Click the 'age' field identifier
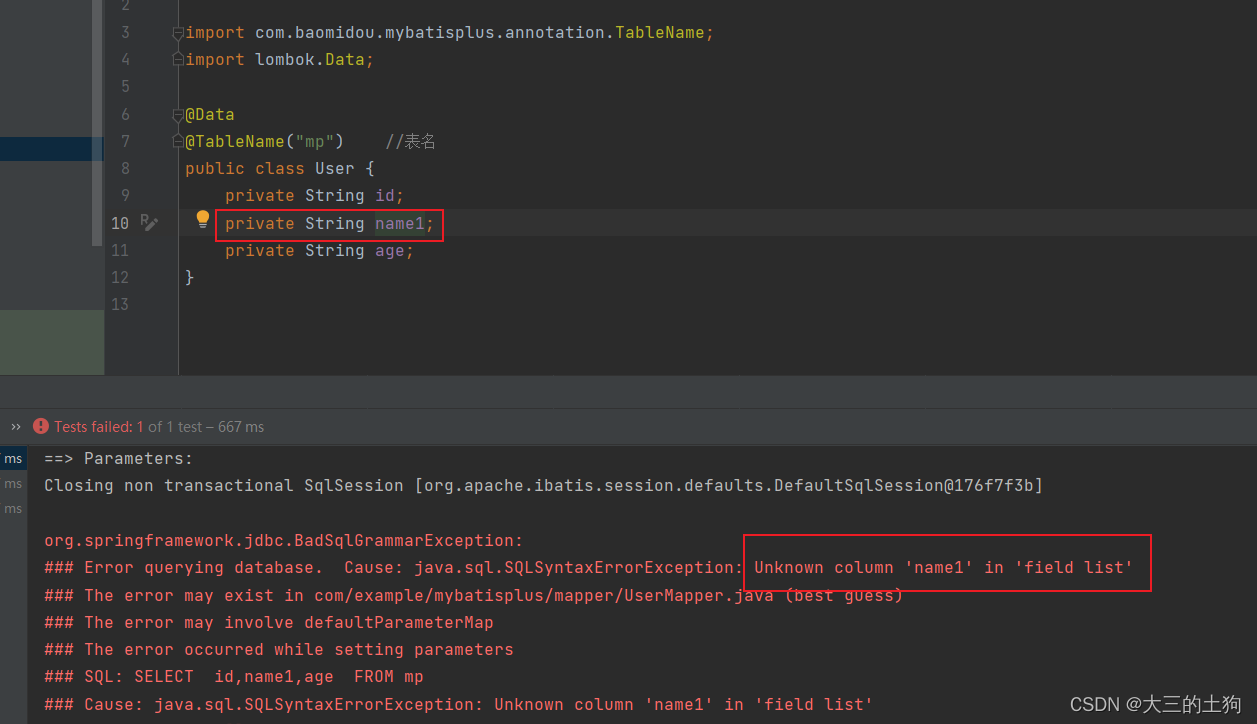This screenshot has height=724, width=1257. (x=390, y=250)
